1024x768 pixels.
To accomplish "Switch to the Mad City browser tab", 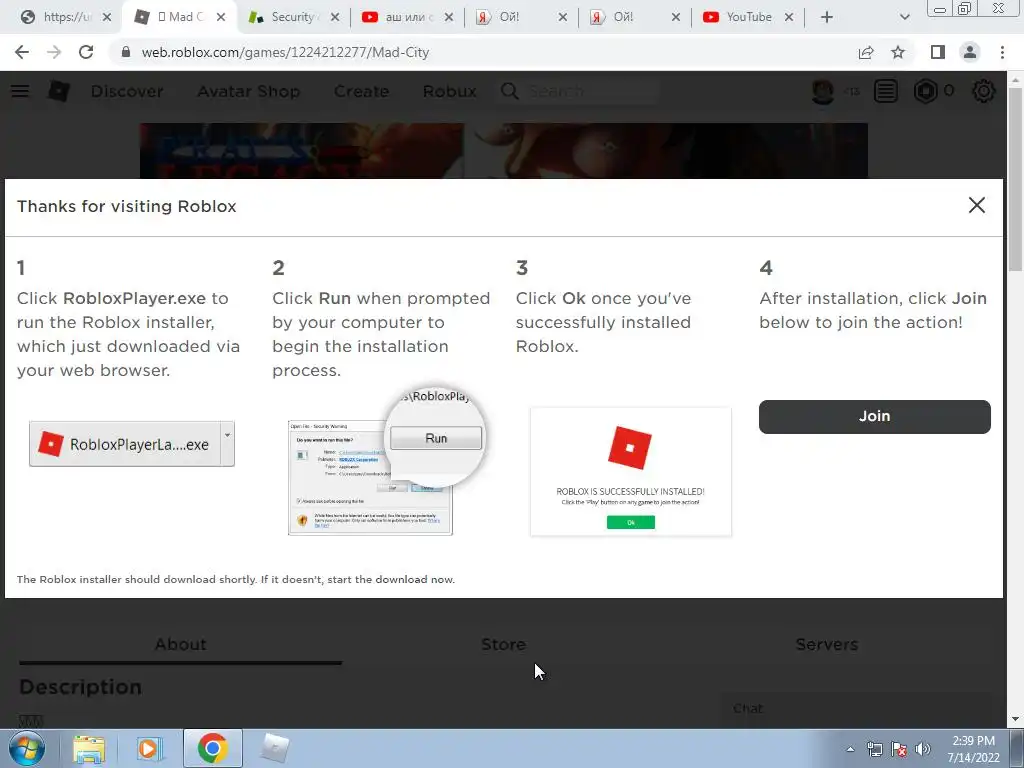I will [180, 17].
